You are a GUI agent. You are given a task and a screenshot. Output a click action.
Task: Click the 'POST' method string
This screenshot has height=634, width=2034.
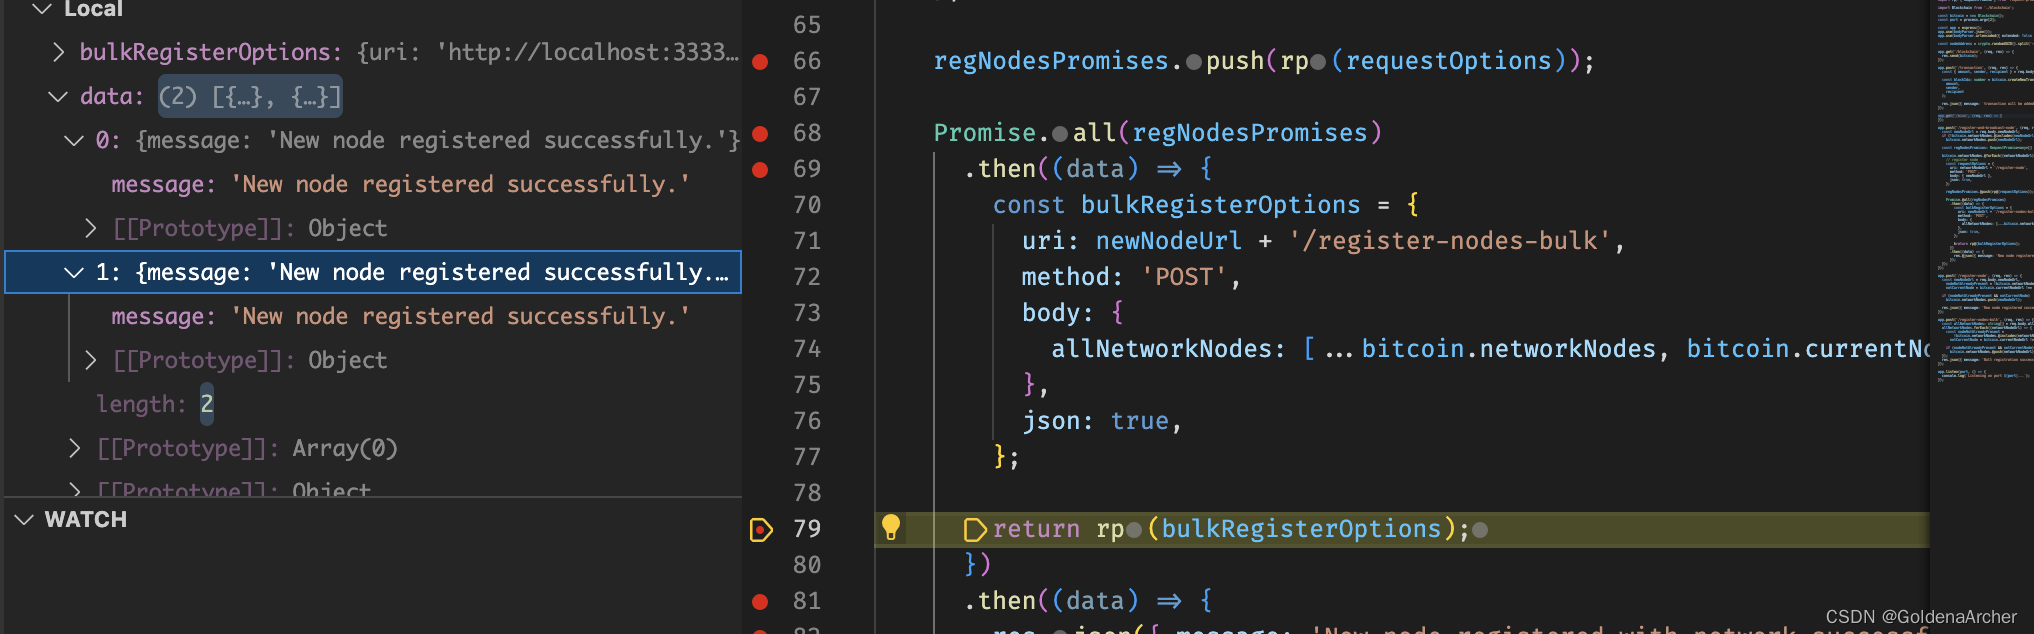(x=1184, y=278)
